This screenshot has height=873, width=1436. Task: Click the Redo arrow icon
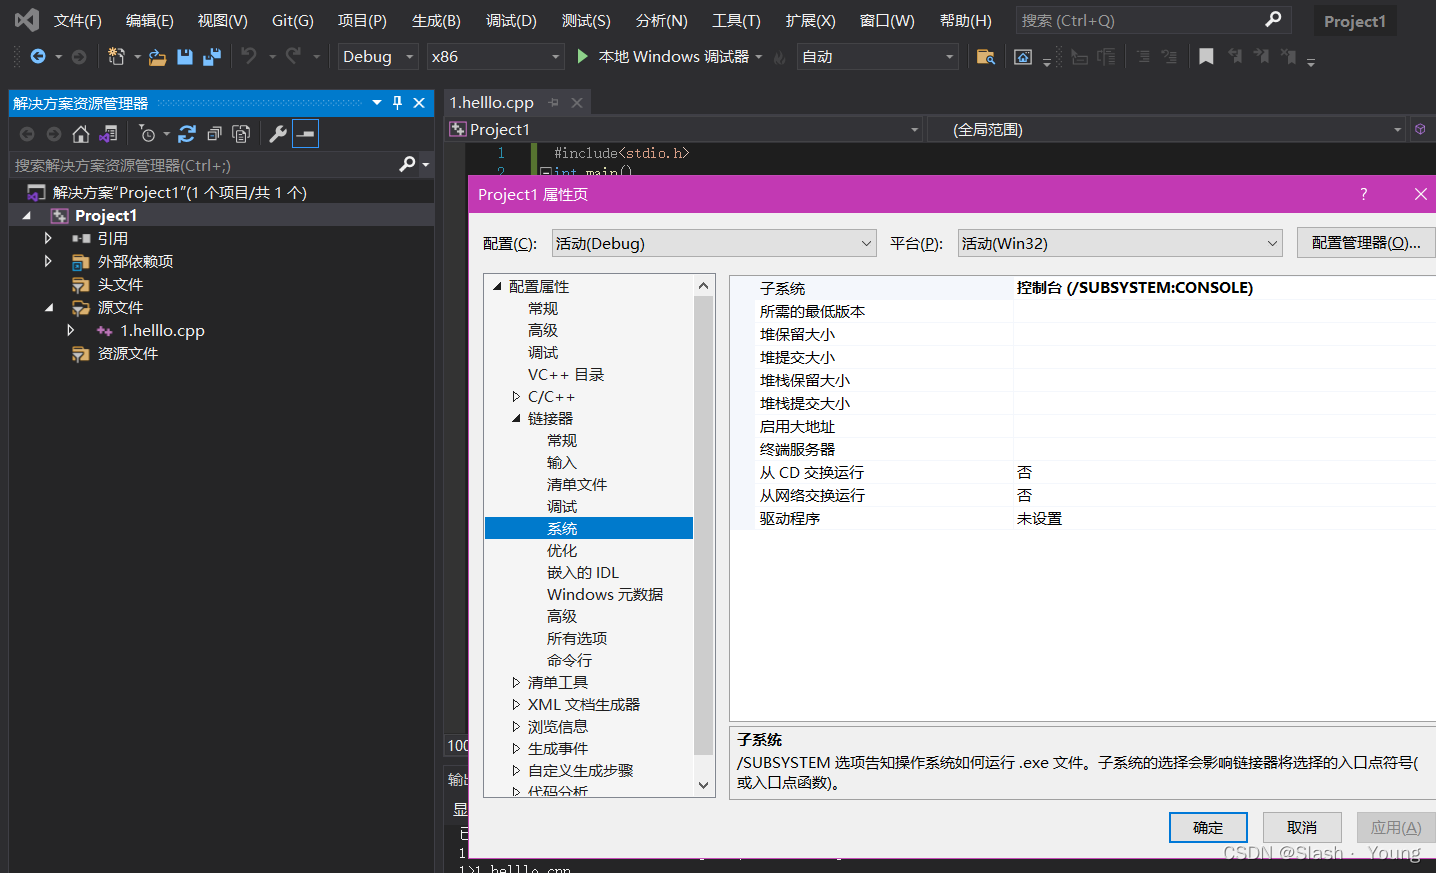[293, 57]
